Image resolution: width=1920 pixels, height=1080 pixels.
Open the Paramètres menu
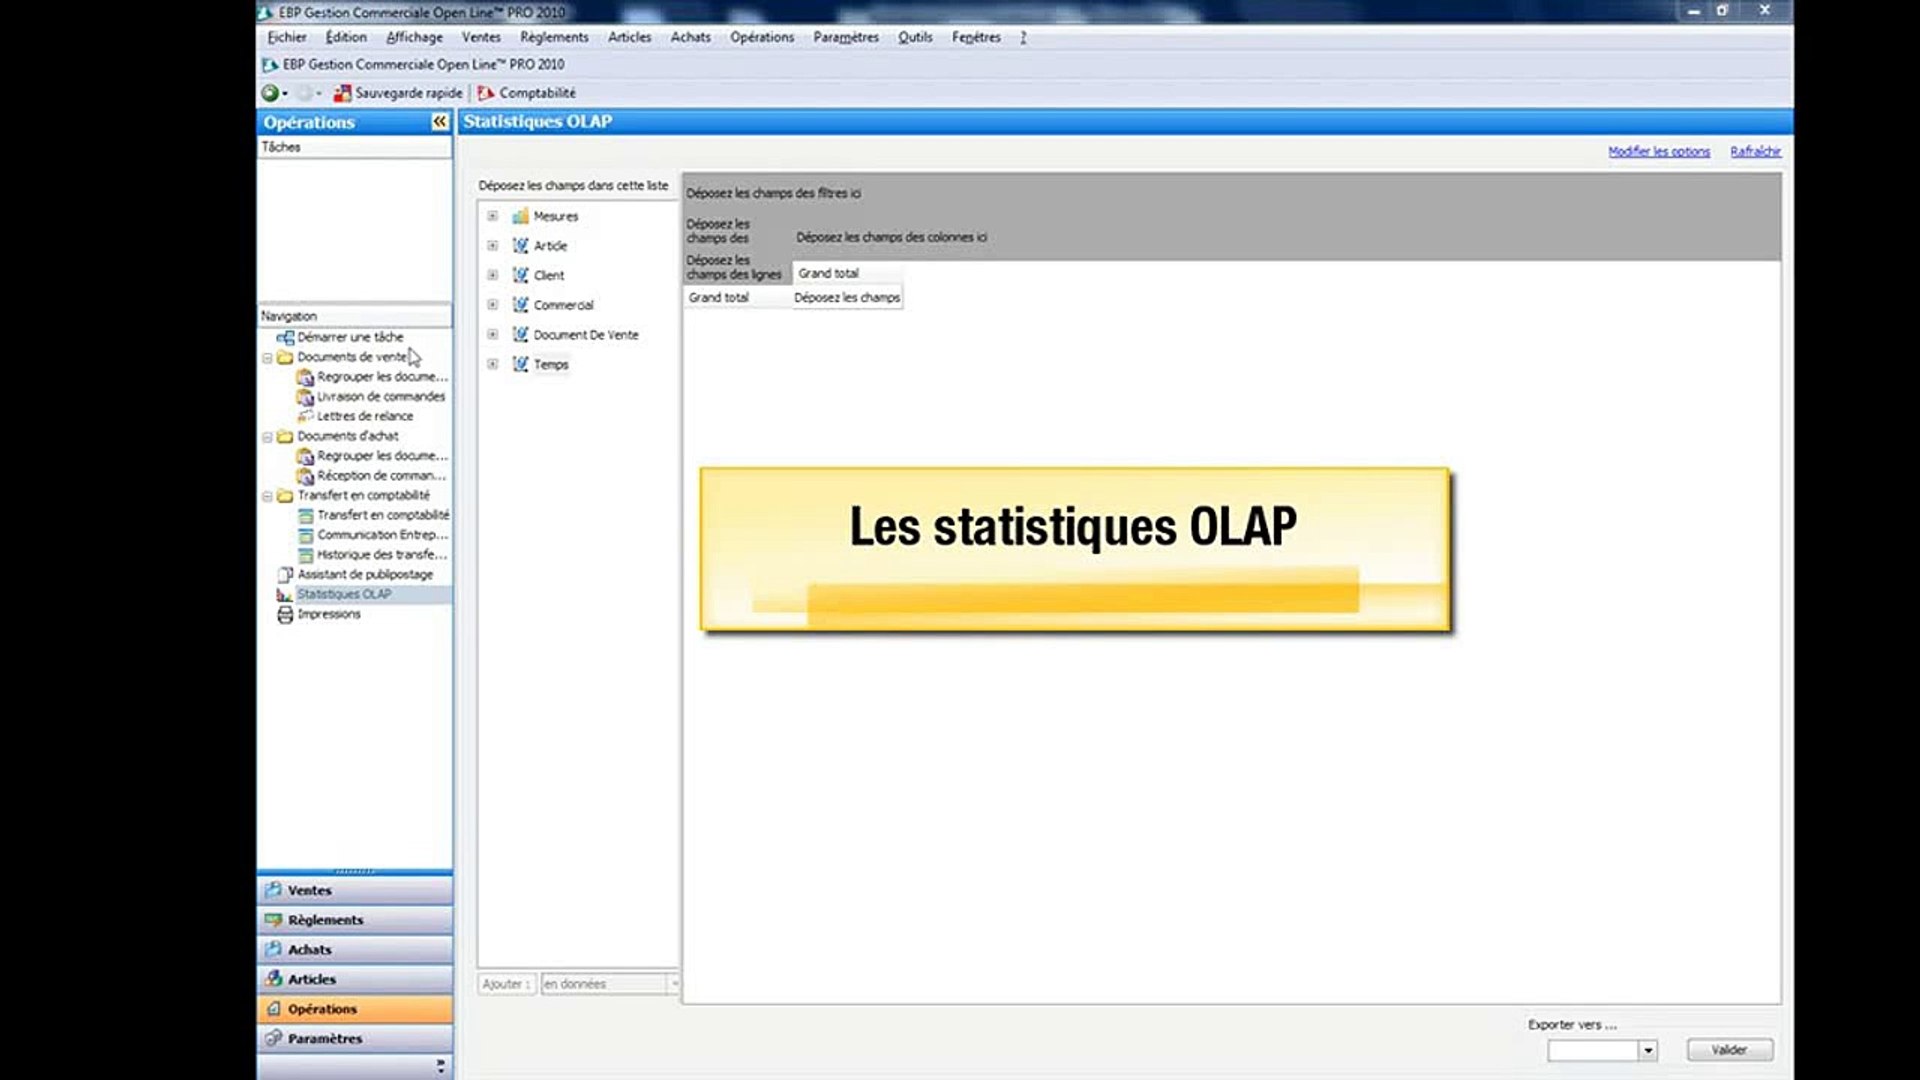click(845, 37)
